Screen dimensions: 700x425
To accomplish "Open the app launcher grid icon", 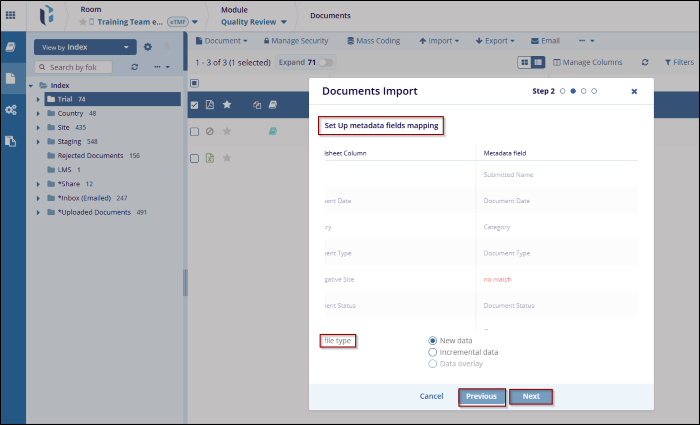I will click(11, 15).
